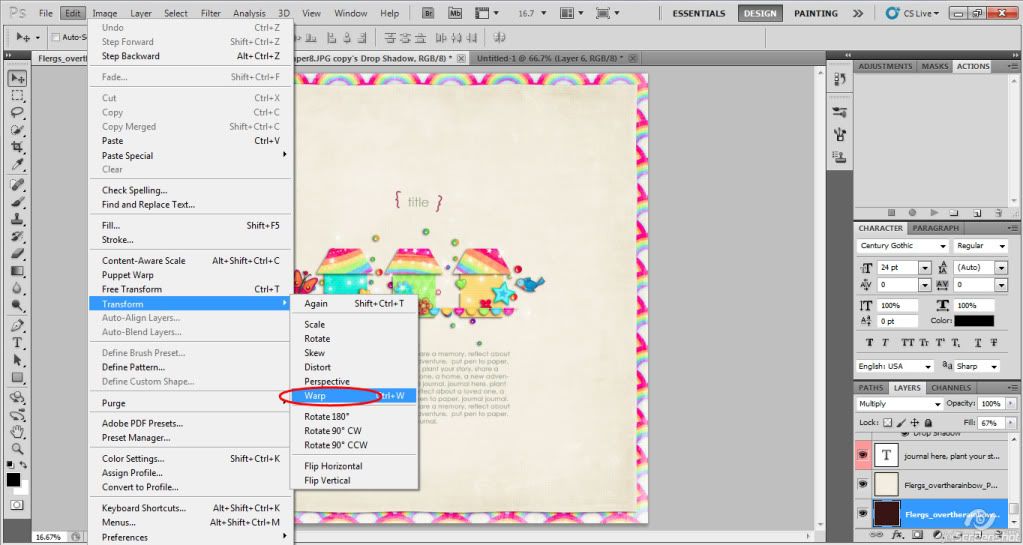
Task: Open the Multiply blend mode dropdown
Action: pyautogui.click(x=900, y=404)
